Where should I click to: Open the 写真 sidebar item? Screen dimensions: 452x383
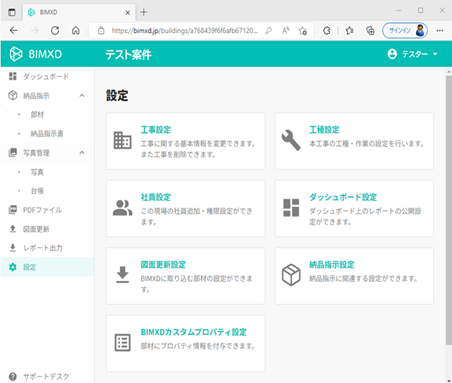tap(37, 172)
